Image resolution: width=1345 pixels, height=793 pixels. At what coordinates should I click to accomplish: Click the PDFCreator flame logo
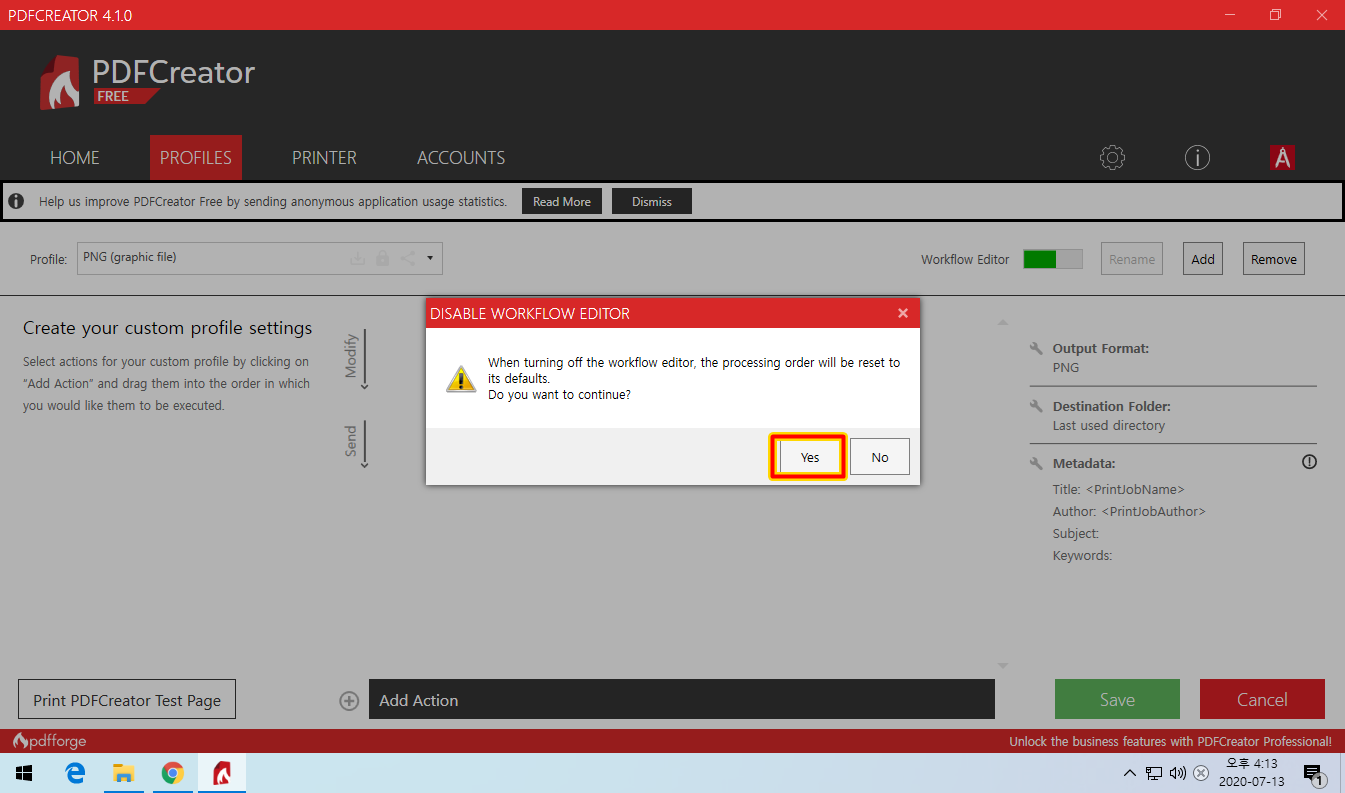click(x=60, y=82)
